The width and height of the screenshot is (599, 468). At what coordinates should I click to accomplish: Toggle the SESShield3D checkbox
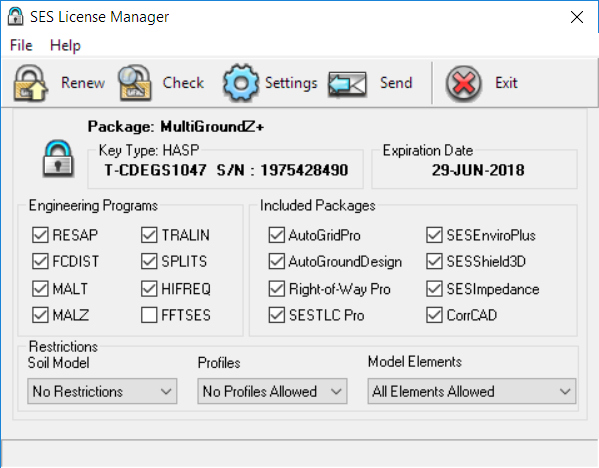[x=434, y=262]
